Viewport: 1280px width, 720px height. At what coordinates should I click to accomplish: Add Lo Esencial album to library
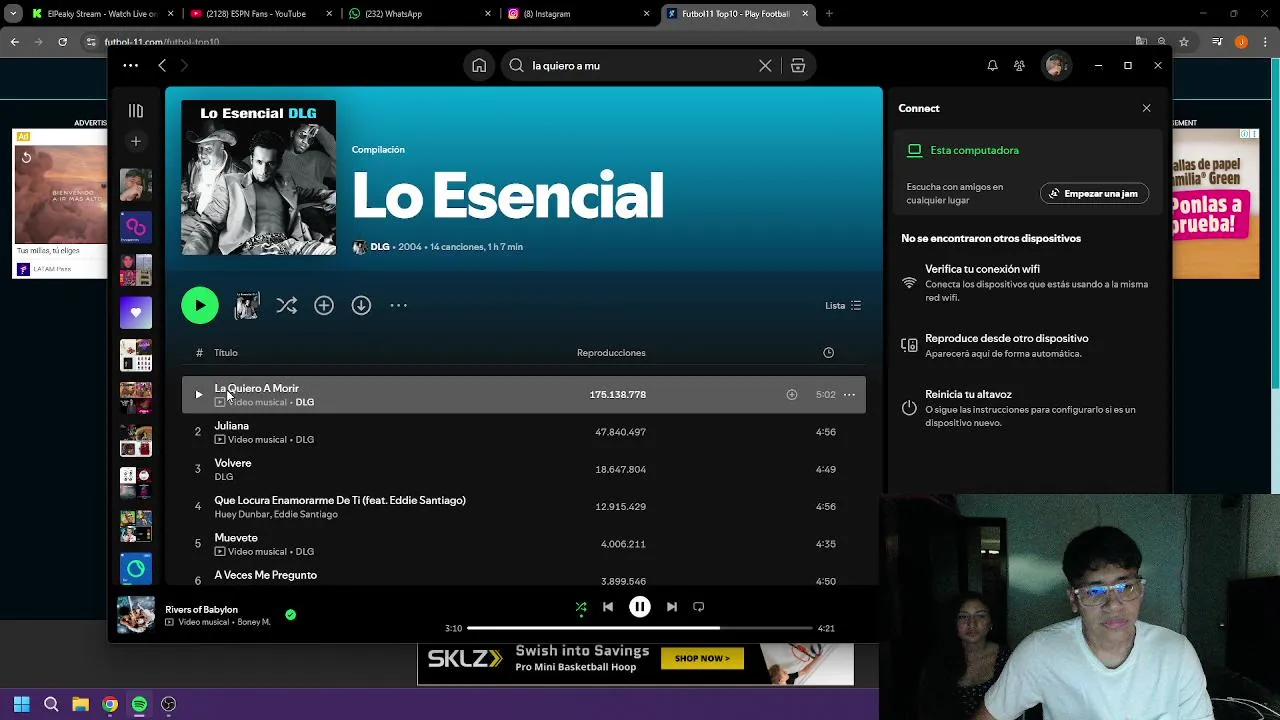pos(324,305)
